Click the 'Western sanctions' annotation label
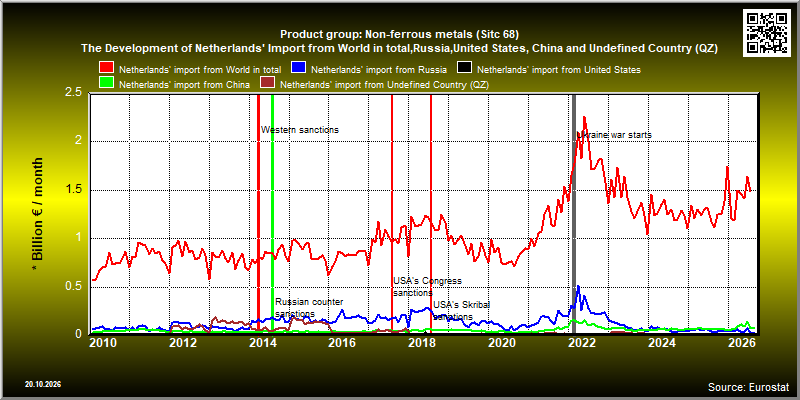This screenshot has height=400, width=800. [300, 130]
